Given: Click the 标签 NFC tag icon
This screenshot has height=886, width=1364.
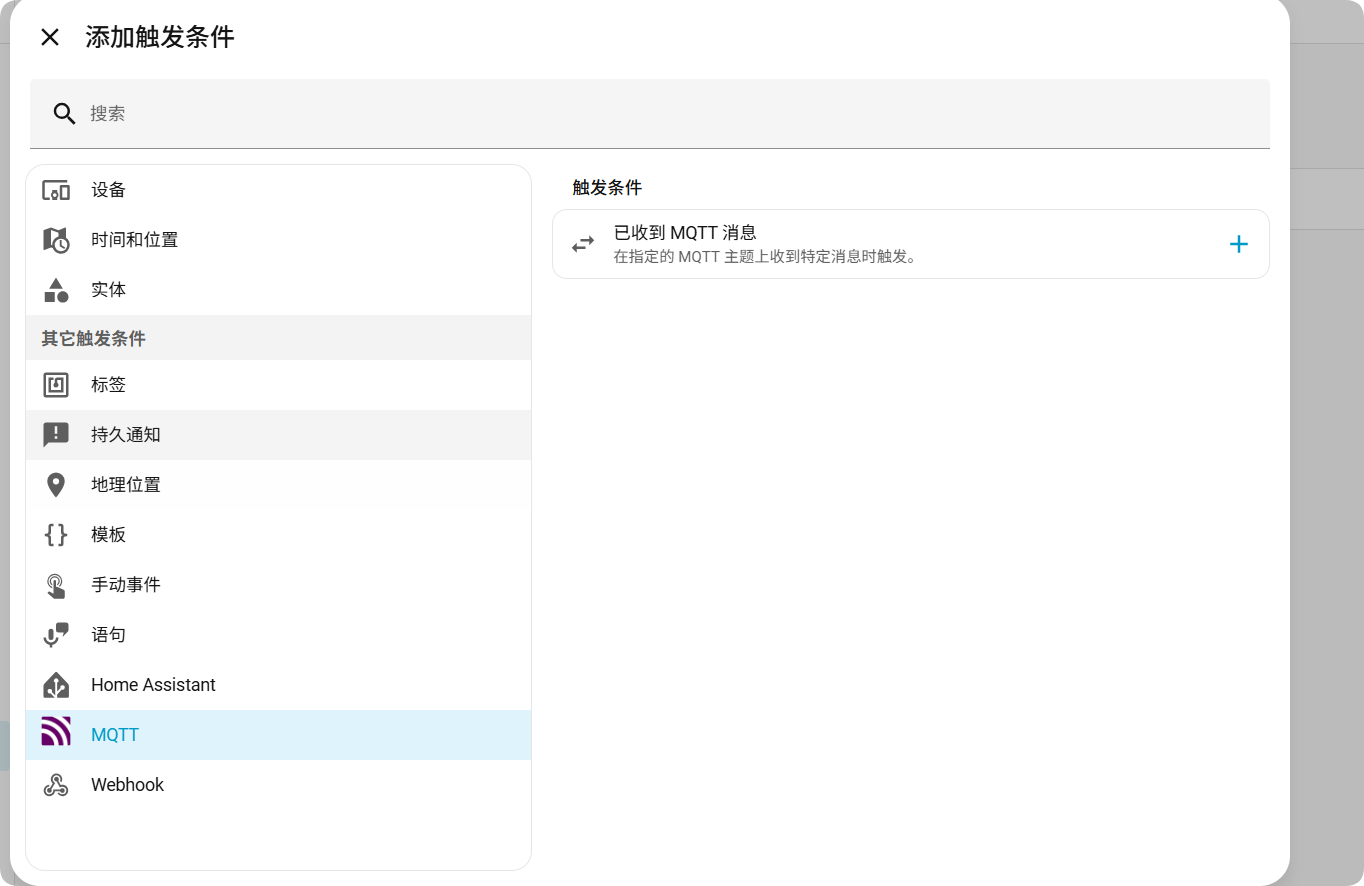Looking at the screenshot, I should click(x=56, y=385).
